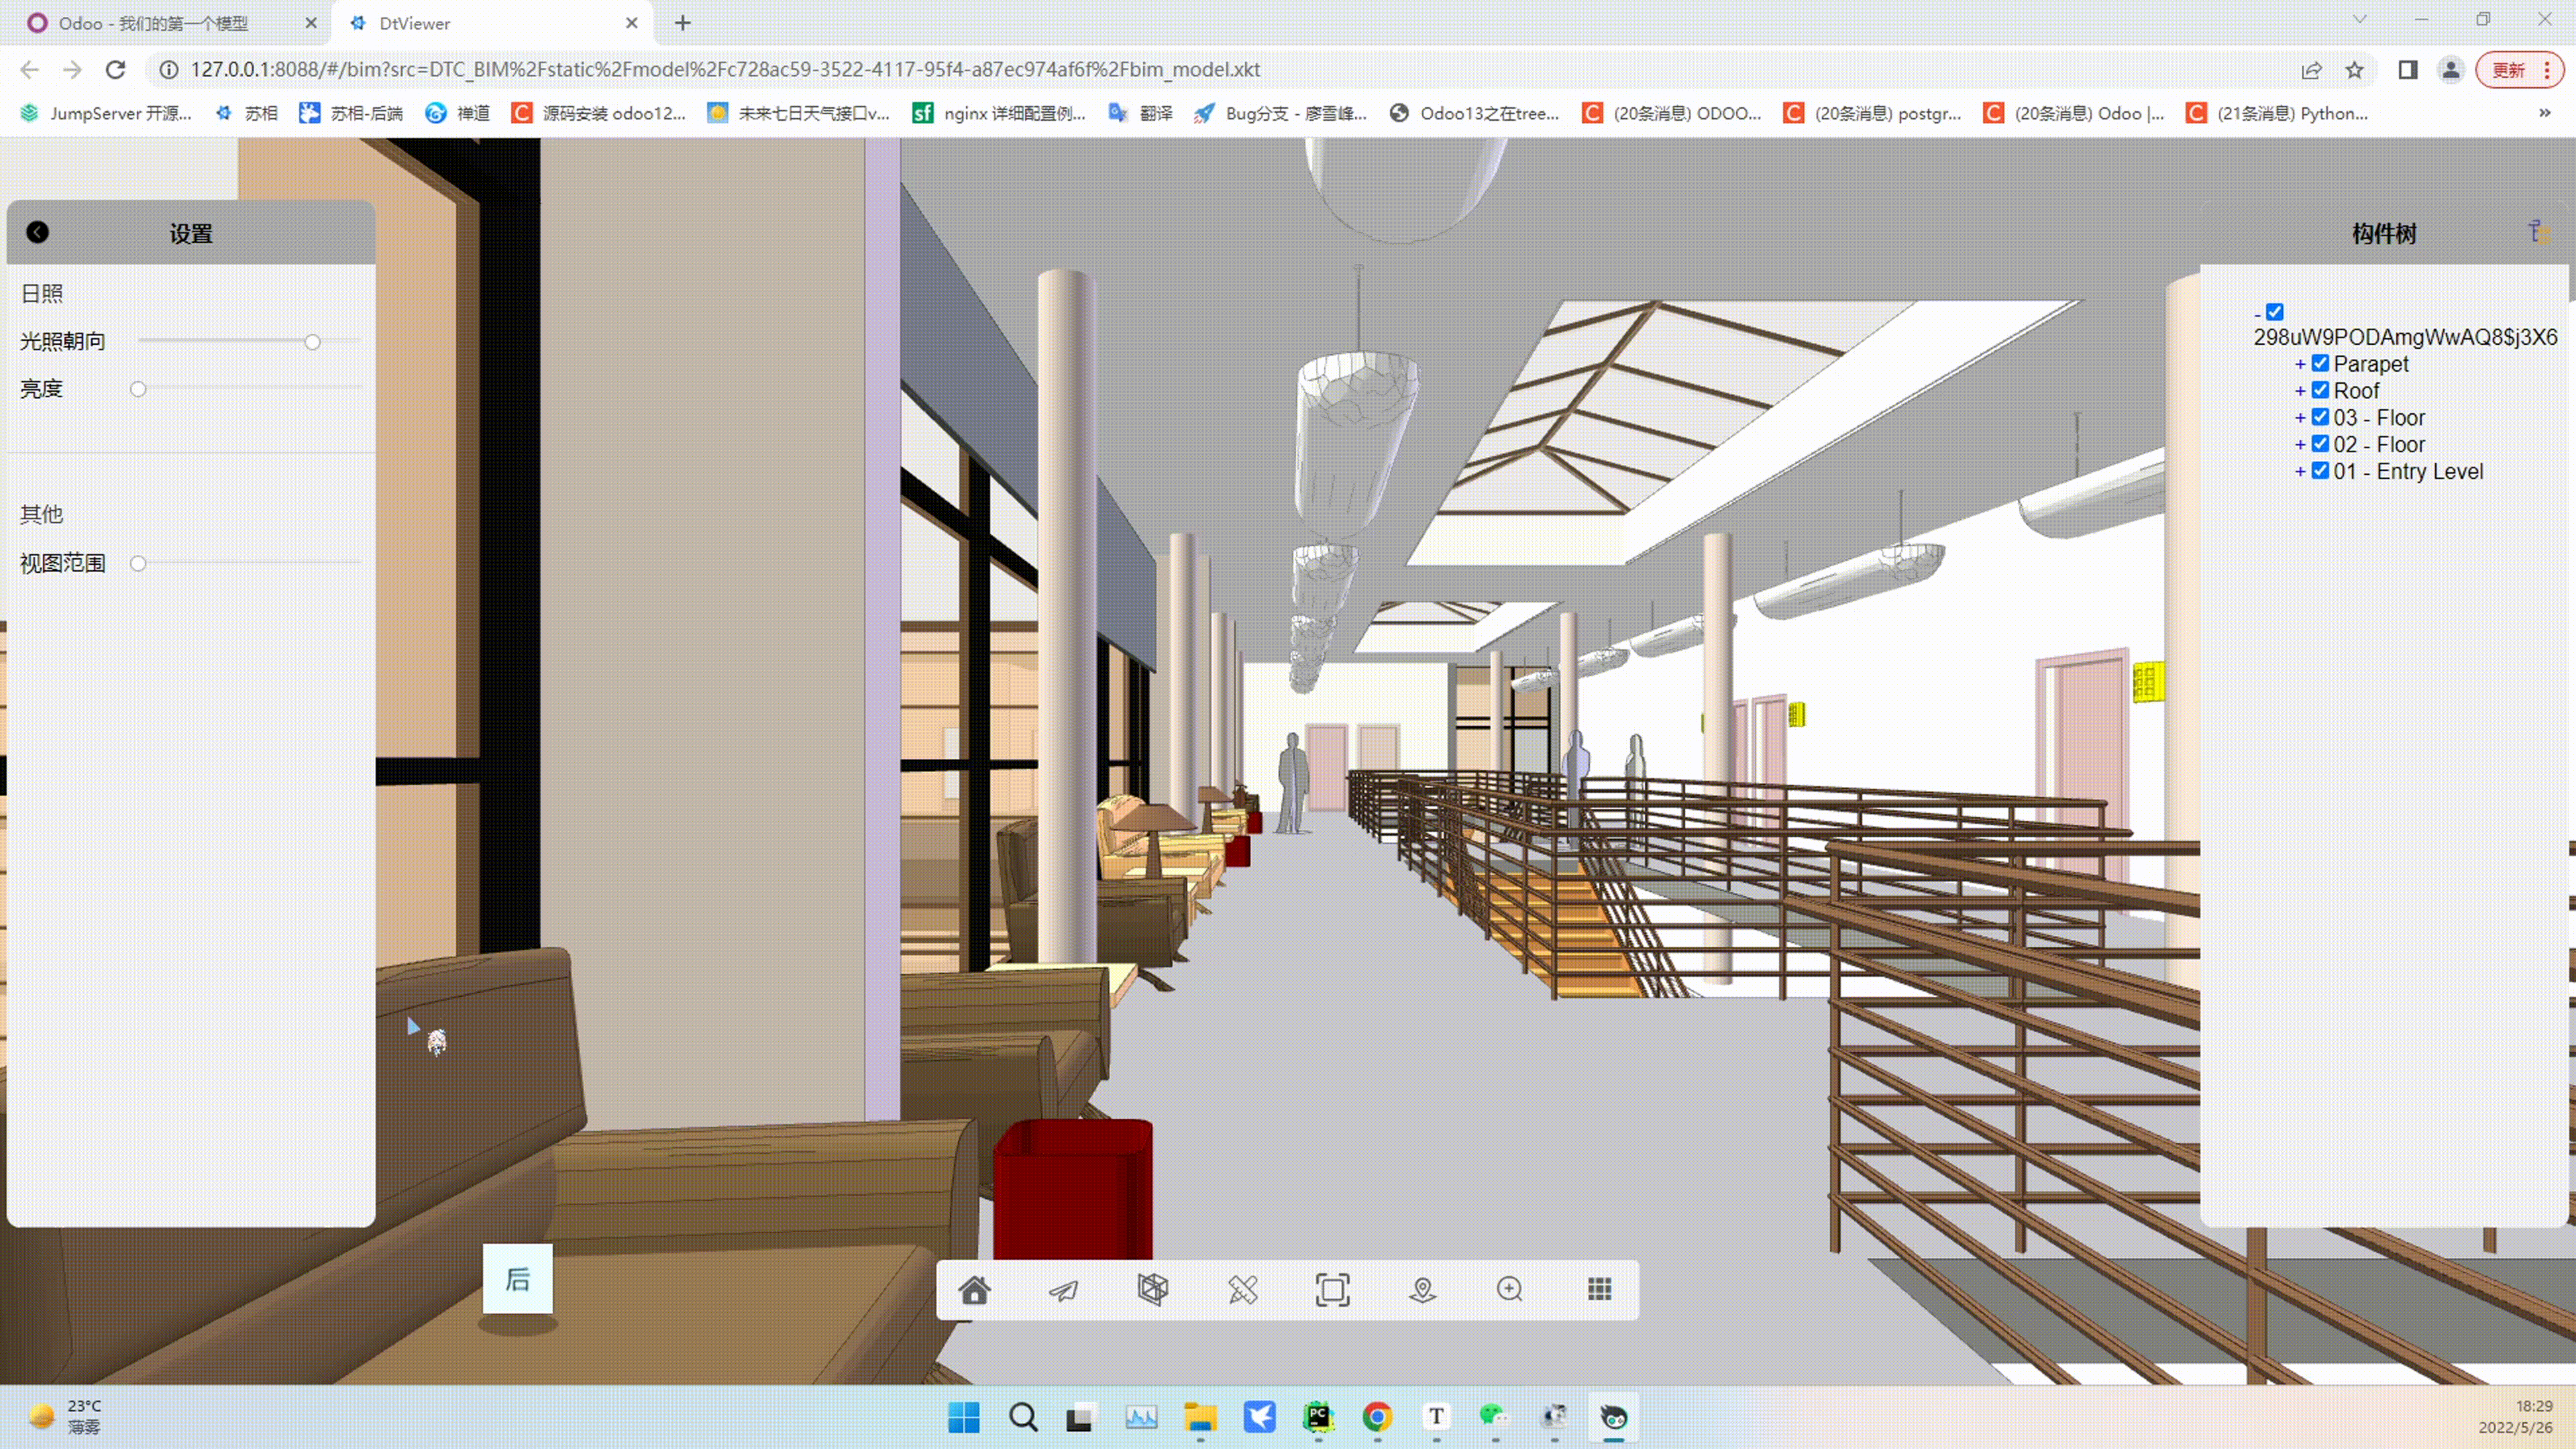Select the crossed ruler measure tool
This screenshot has width=2576, height=1449.
(1242, 1290)
